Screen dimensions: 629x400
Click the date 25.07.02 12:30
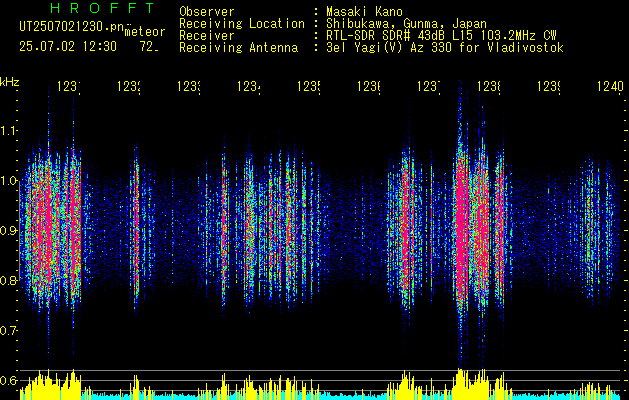[68, 47]
